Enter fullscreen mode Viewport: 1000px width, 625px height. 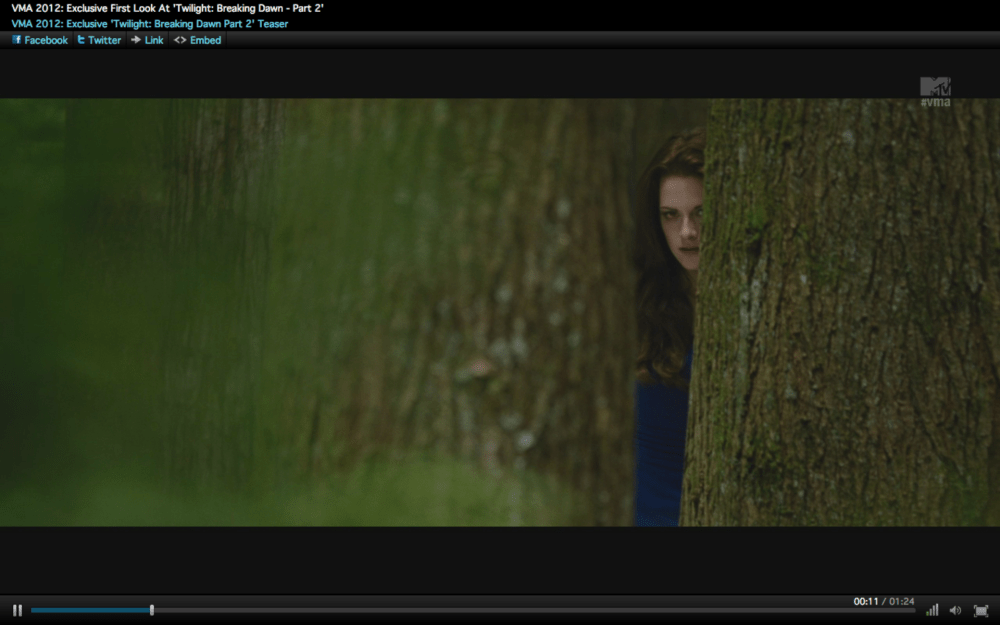point(980,610)
